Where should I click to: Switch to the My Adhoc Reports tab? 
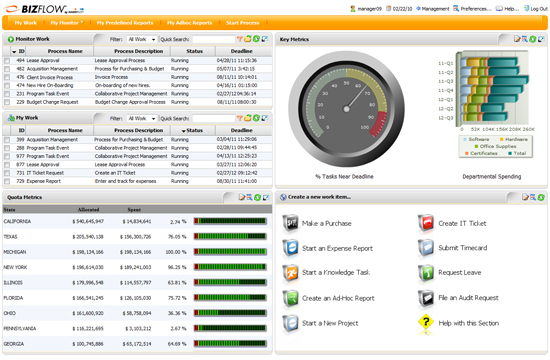pyautogui.click(x=189, y=23)
